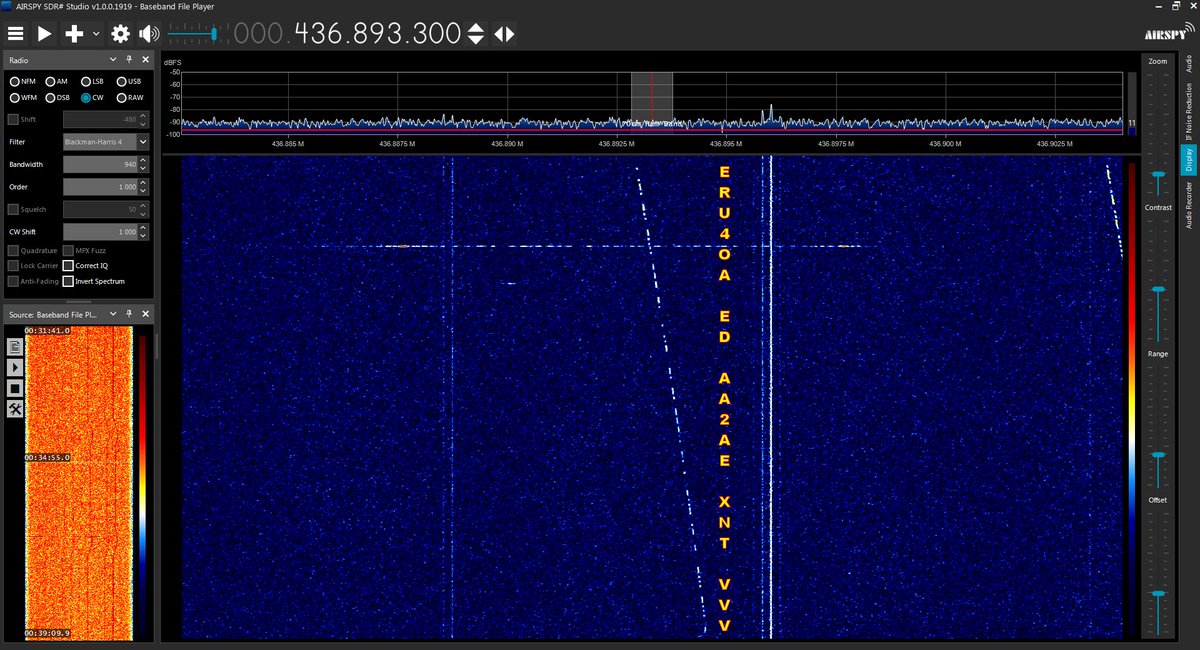This screenshot has height=650, width=1200.
Task: Open the SDR settings gear
Action: 119,33
